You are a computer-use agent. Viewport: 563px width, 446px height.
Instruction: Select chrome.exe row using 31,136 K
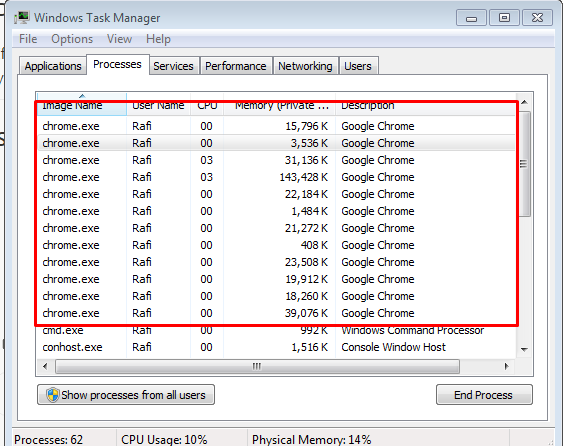276,160
